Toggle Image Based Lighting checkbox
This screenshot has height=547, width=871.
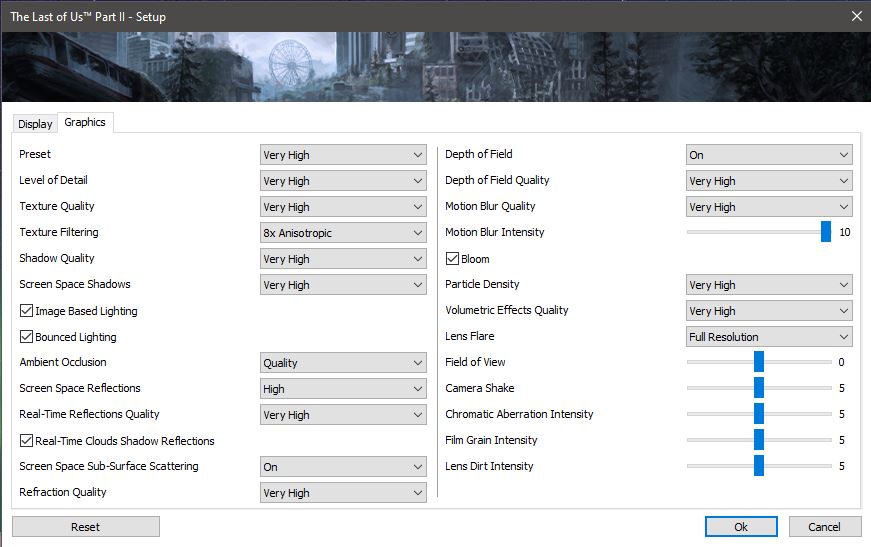26,310
